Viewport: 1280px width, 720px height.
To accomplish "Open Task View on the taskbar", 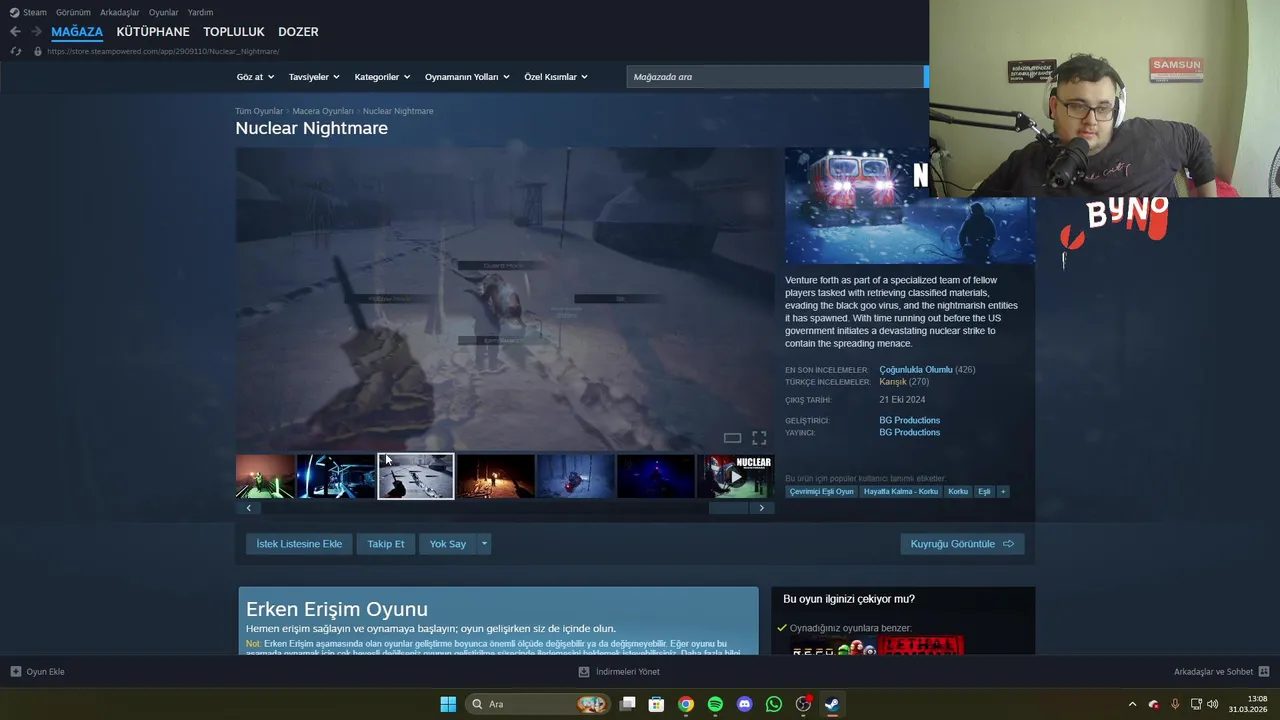I will tap(627, 704).
